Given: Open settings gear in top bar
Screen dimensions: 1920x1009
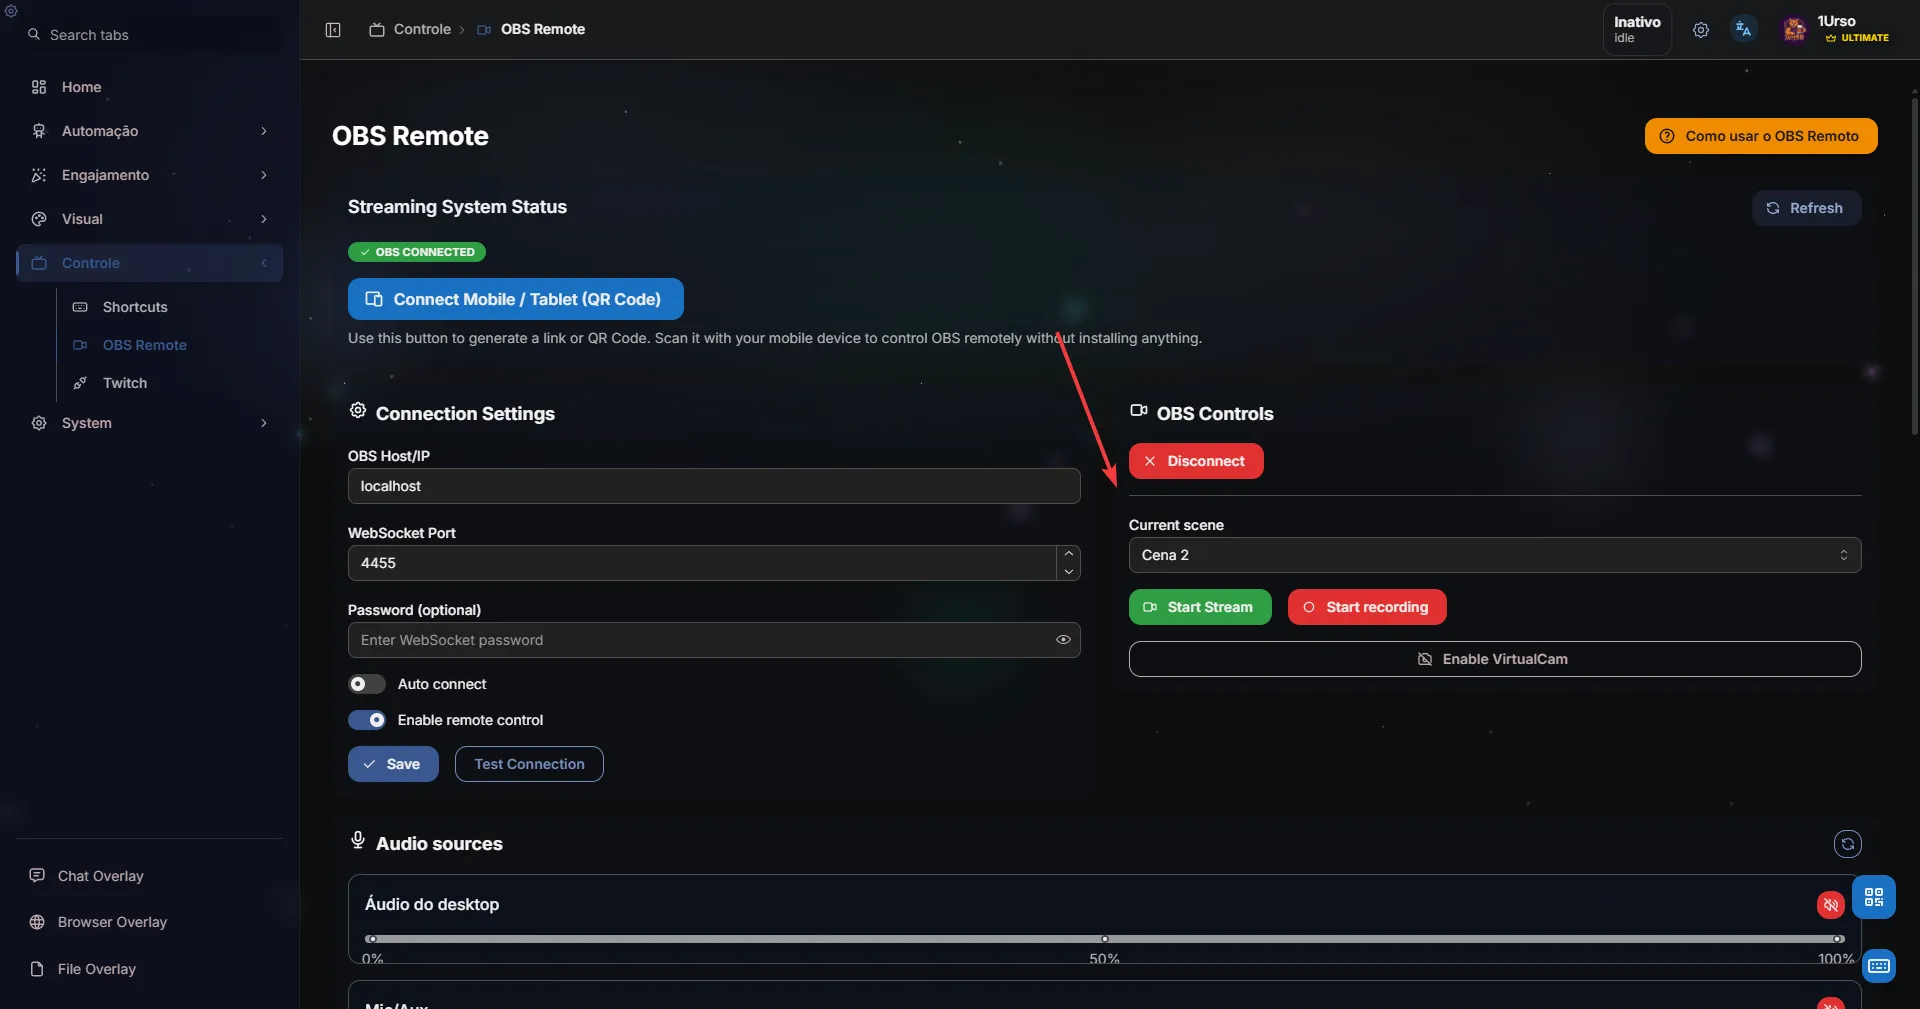Looking at the screenshot, I should pyautogui.click(x=1700, y=30).
